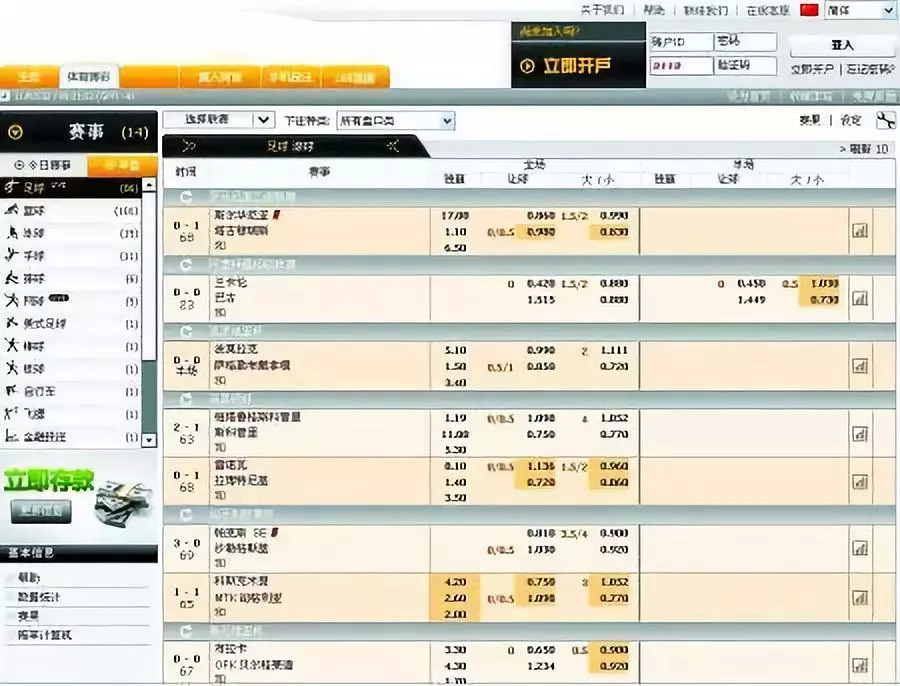Select the 飞镖 darts sport icon

point(11,413)
